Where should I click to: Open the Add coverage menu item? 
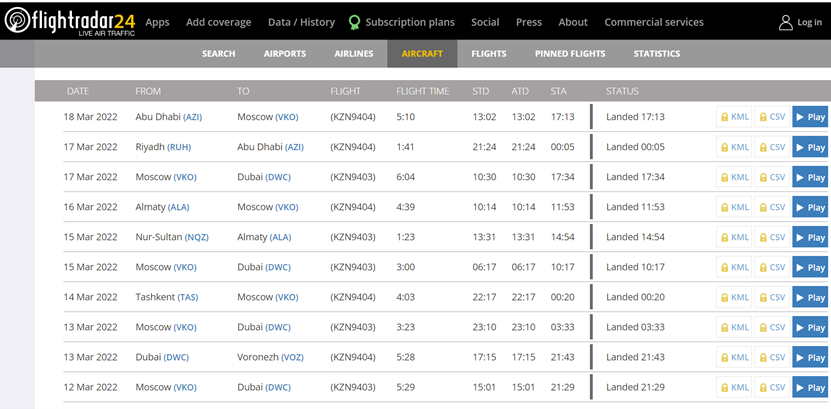(x=218, y=22)
